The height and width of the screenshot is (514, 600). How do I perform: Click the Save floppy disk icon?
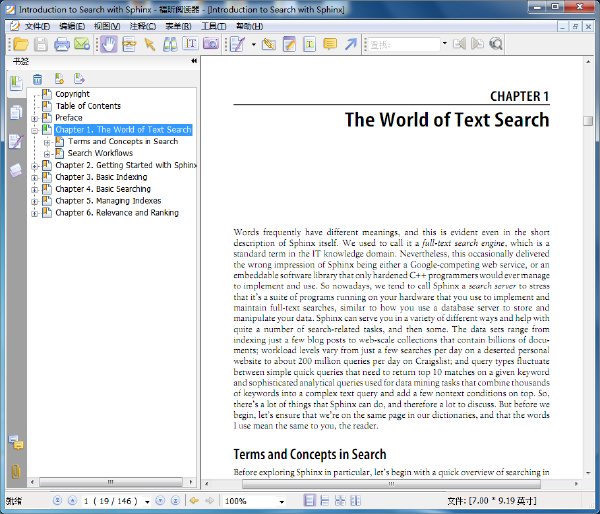pyautogui.click(x=41, y=44)
